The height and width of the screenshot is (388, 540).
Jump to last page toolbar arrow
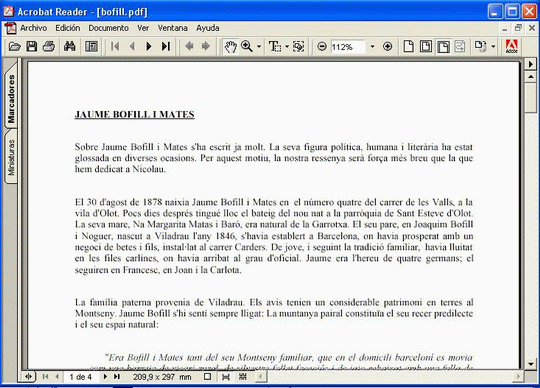coord(166,46)
